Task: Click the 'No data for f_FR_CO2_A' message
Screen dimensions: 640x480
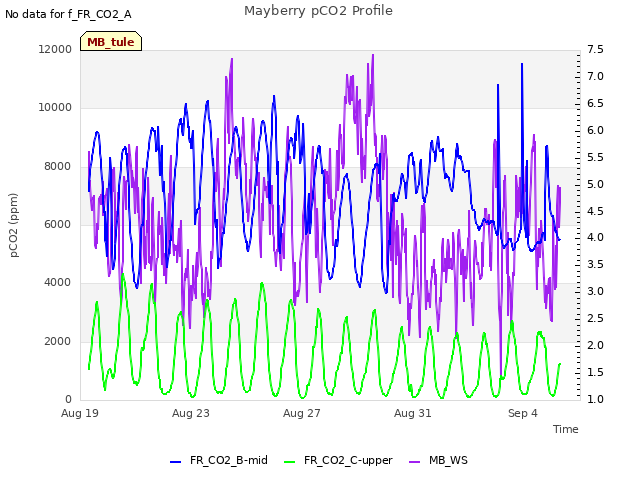Action: tap(68, 14)
